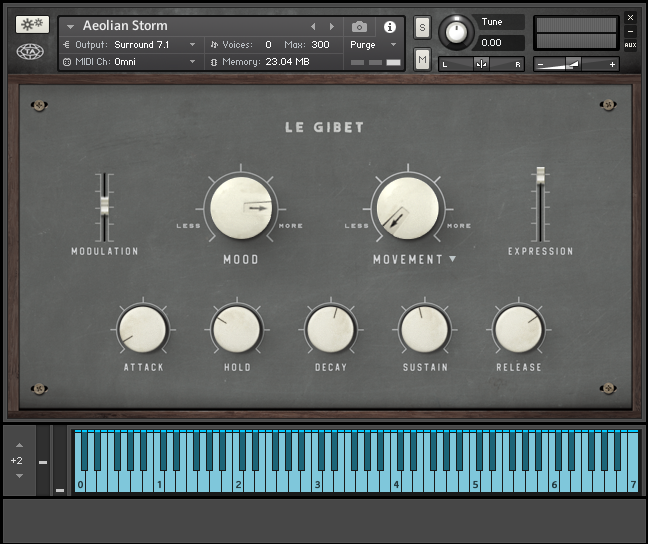This screenshot has width=649, height=544.
Task: Click the camera snapshot icon
Action: (359, 26)
